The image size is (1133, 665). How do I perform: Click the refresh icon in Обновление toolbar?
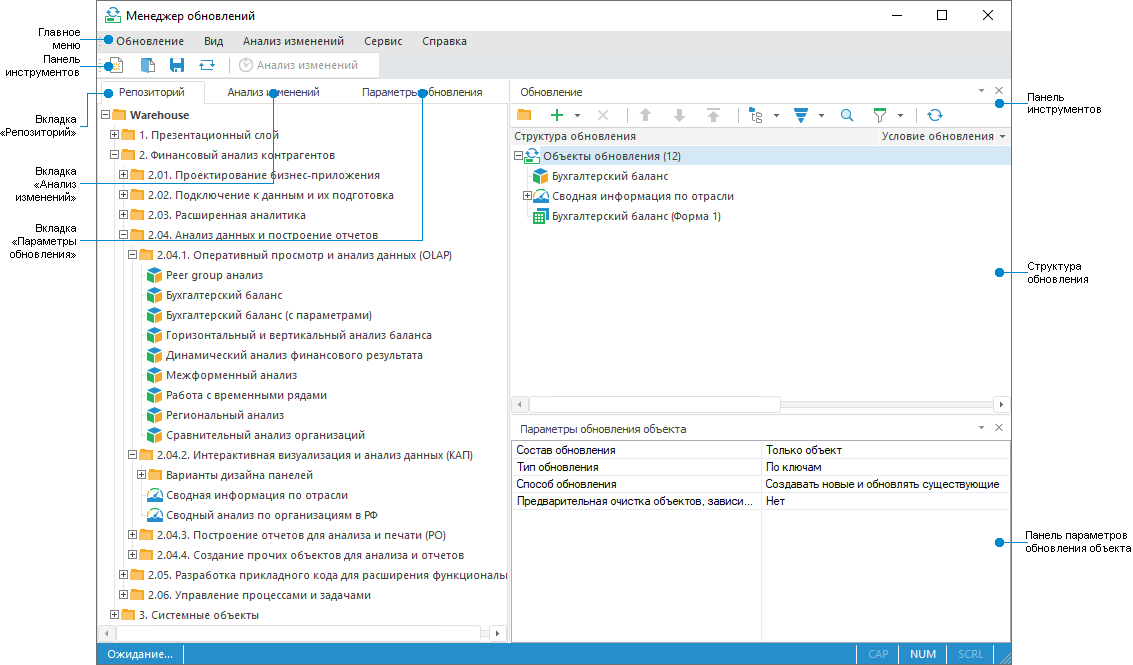934,116
